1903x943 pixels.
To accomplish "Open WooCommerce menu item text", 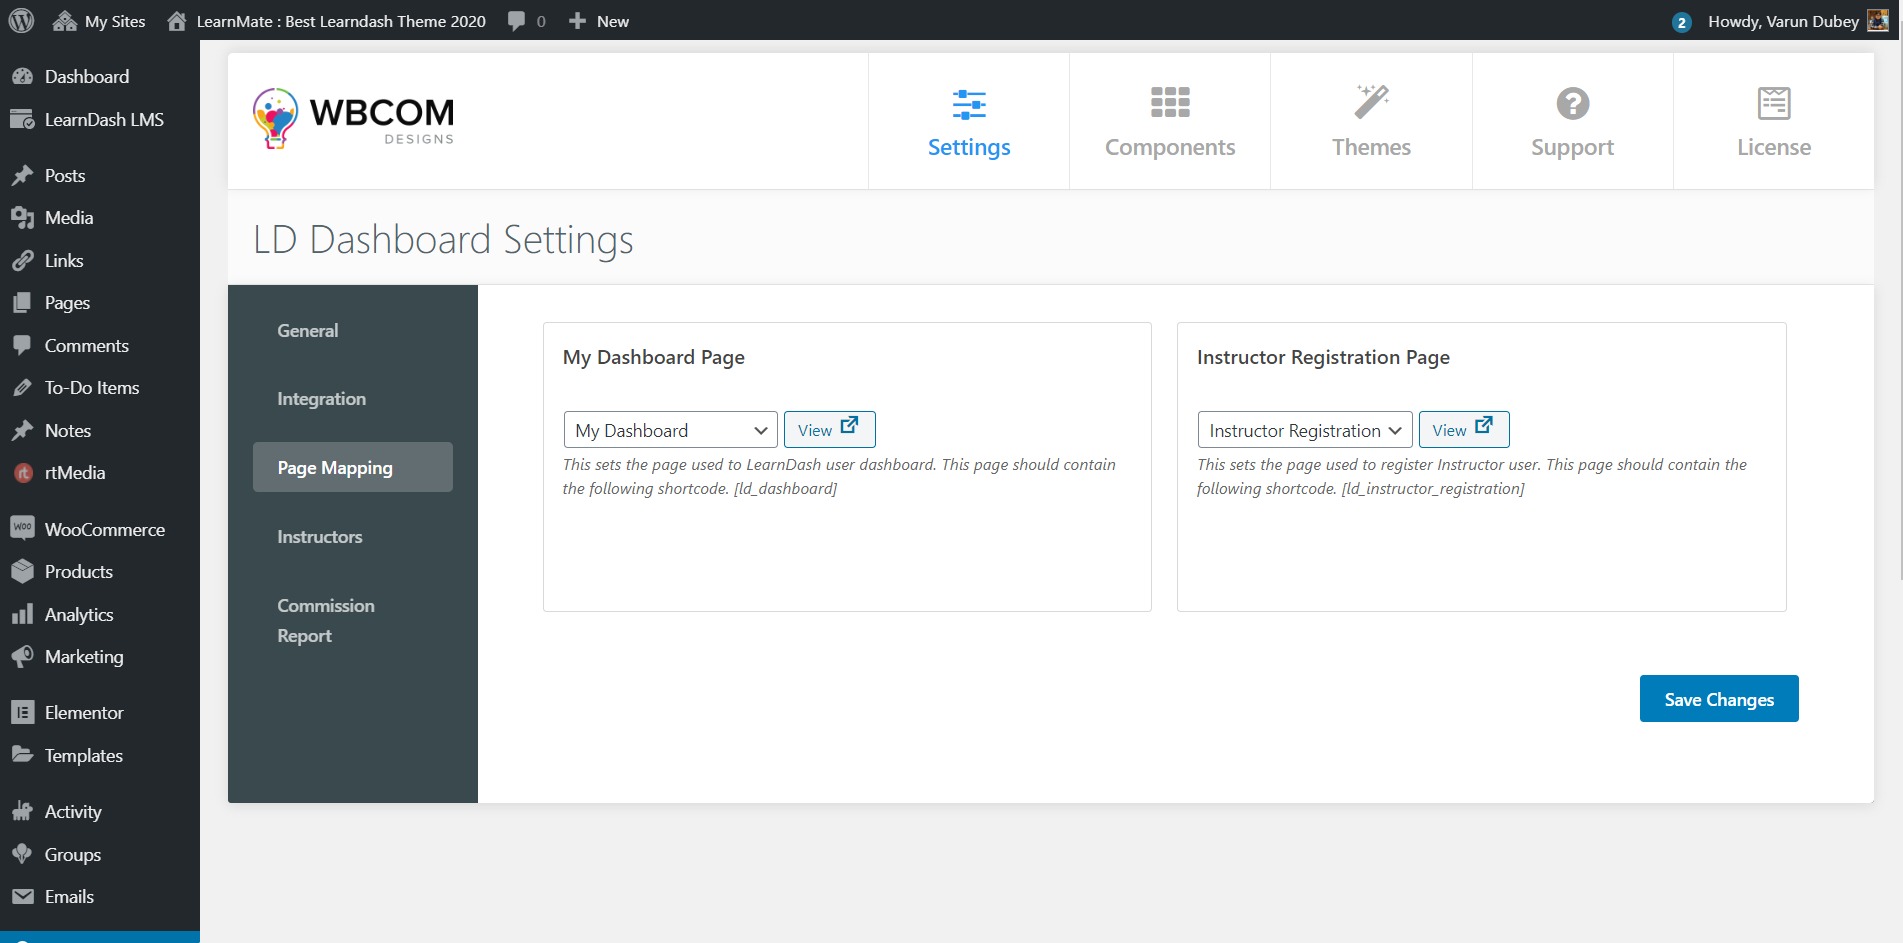I will tap(105, 529).
